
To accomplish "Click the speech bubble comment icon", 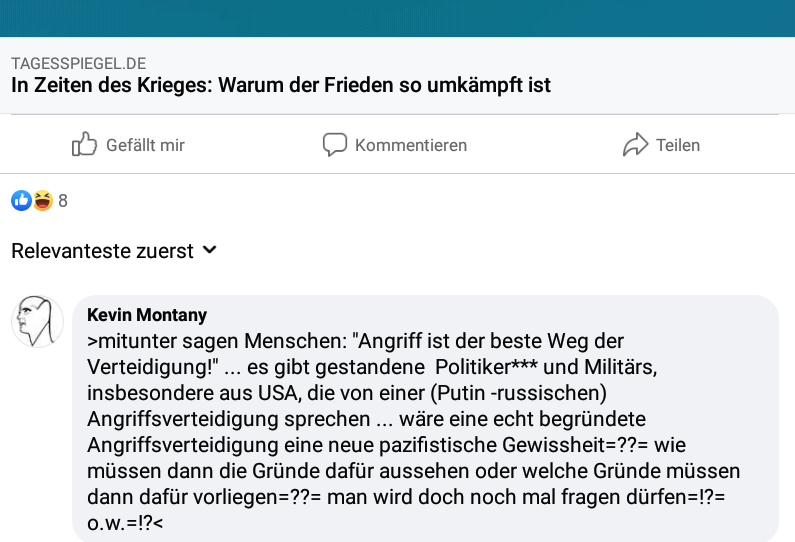I will pyautogui.click(x=335, y=144).
